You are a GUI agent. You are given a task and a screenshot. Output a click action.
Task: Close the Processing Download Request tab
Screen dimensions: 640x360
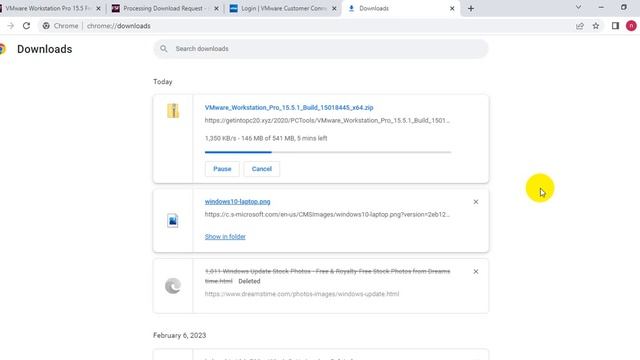(216, 8)
